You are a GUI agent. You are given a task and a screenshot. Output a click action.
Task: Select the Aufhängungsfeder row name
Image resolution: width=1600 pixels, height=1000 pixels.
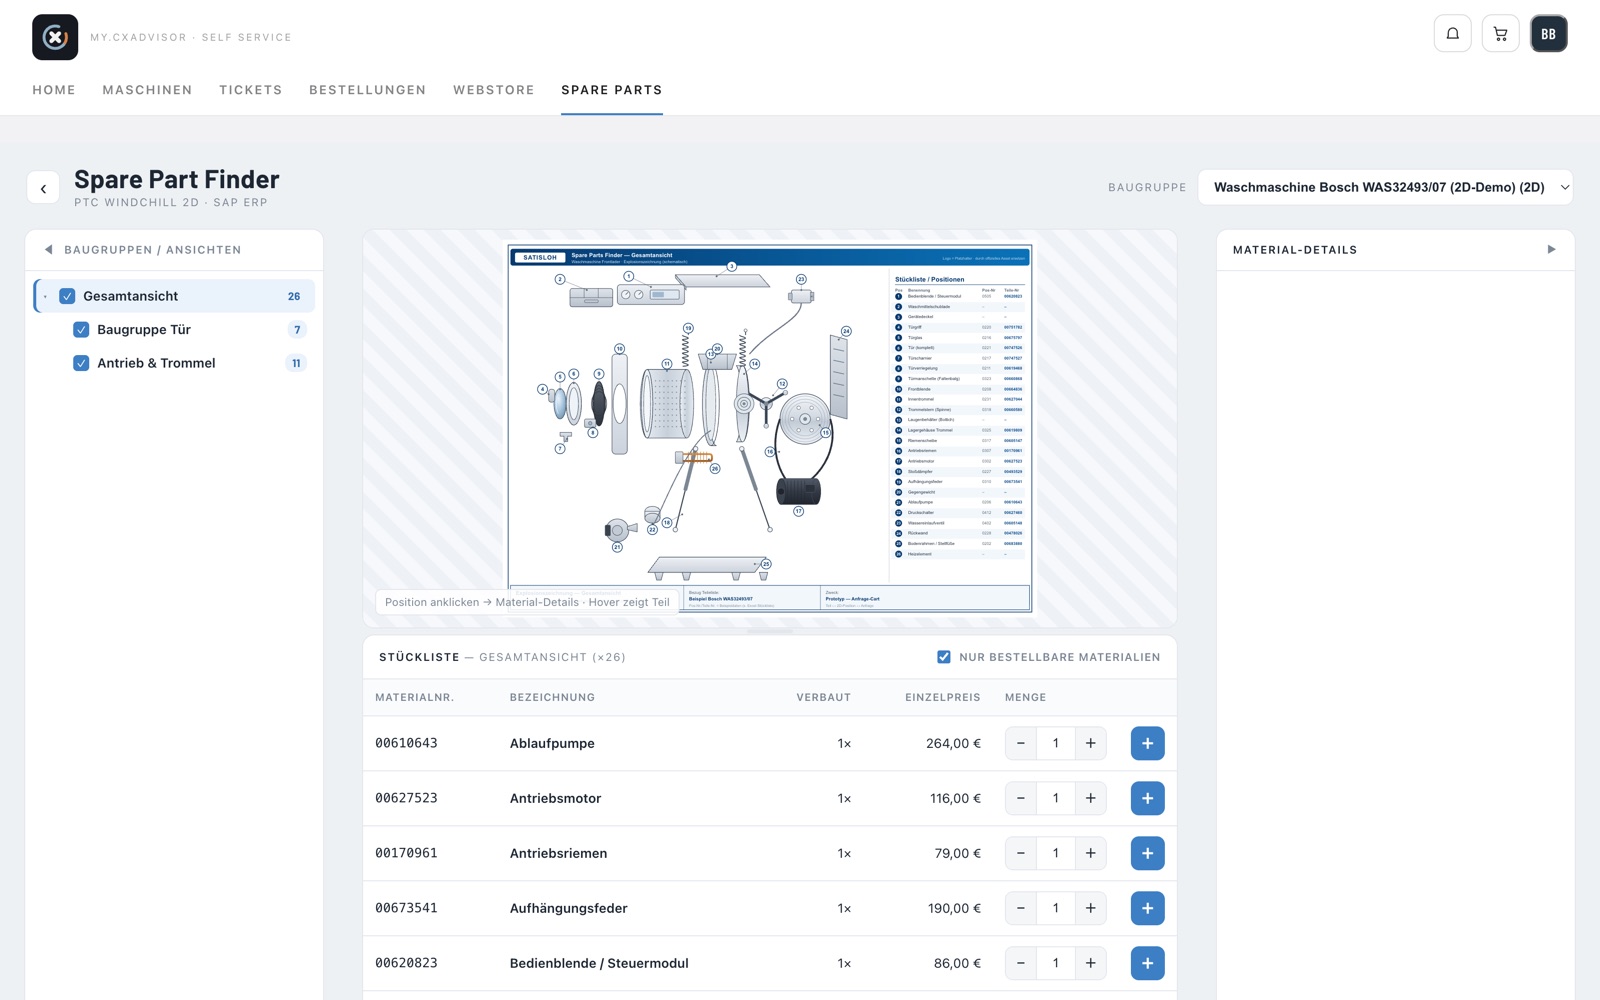[x=569, y=908]
